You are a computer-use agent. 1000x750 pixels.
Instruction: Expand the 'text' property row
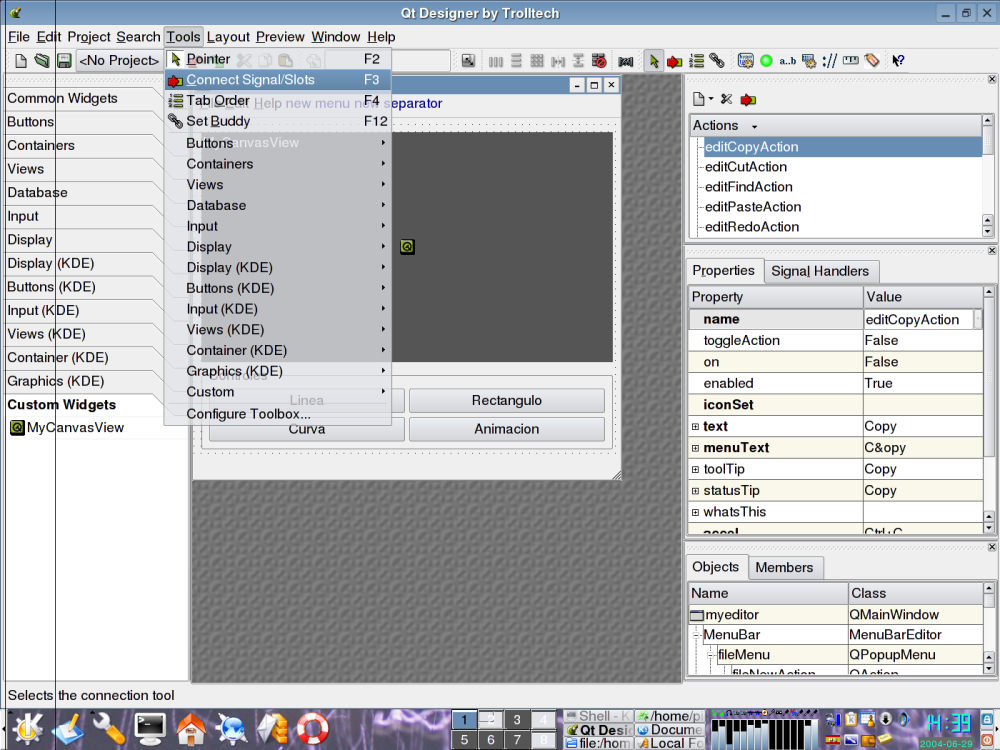tap(695, 427)
